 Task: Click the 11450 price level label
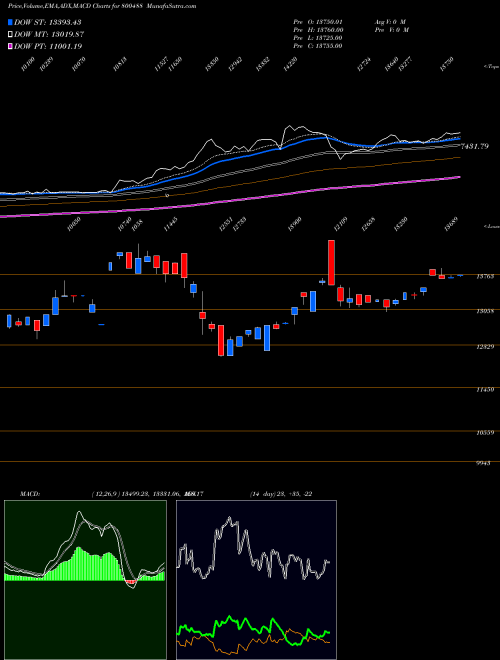coord(484,390)
